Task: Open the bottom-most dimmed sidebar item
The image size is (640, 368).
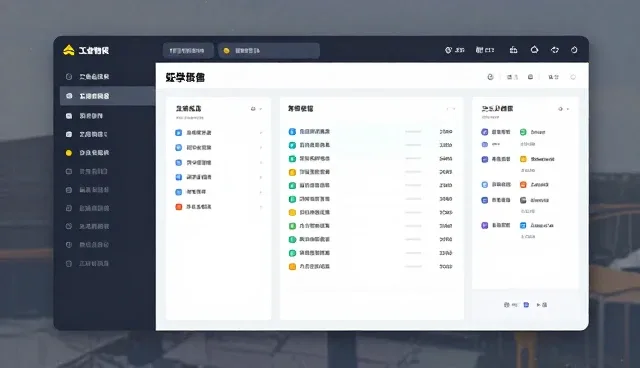Action: [88, 264]
